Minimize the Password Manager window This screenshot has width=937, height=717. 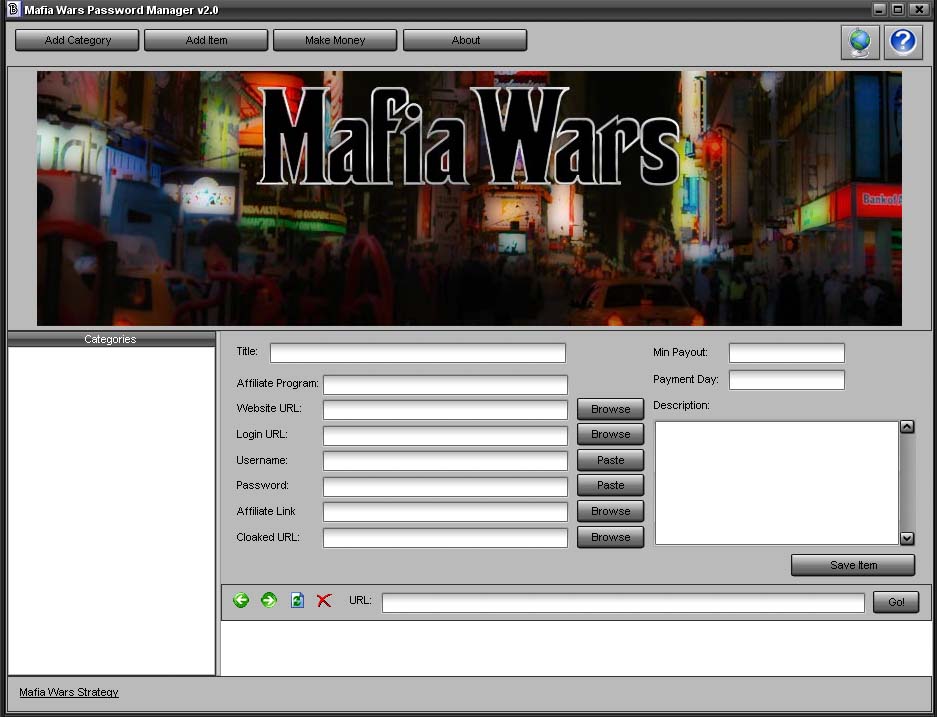[x=879, y=9]
